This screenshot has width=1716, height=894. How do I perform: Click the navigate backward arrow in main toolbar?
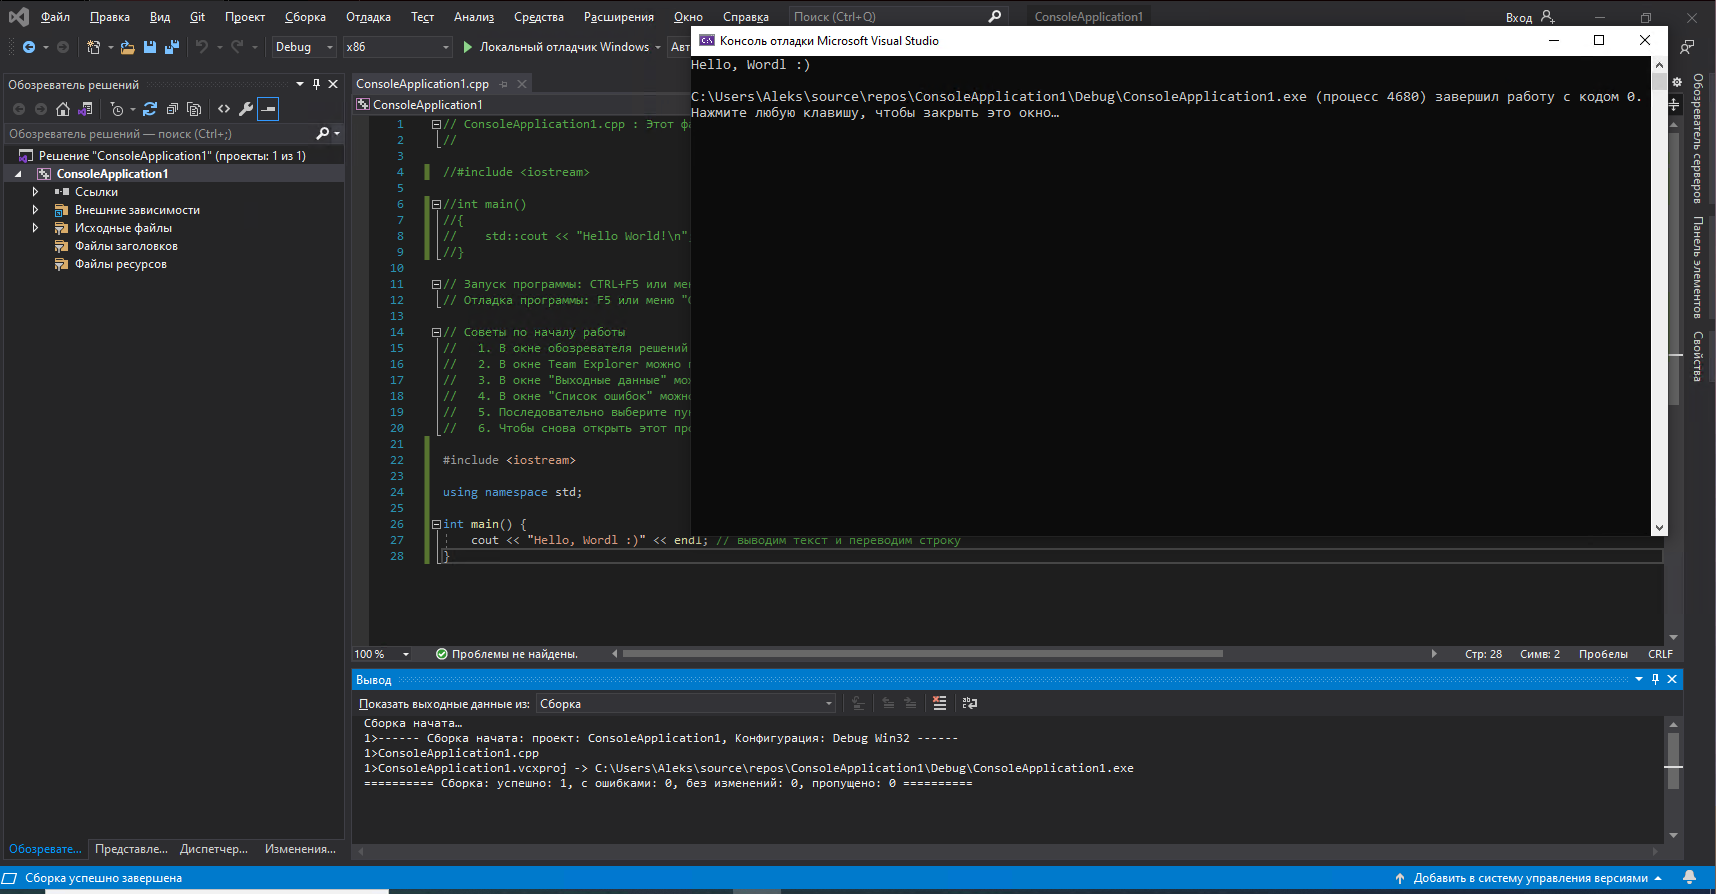[x=29, y=47]
